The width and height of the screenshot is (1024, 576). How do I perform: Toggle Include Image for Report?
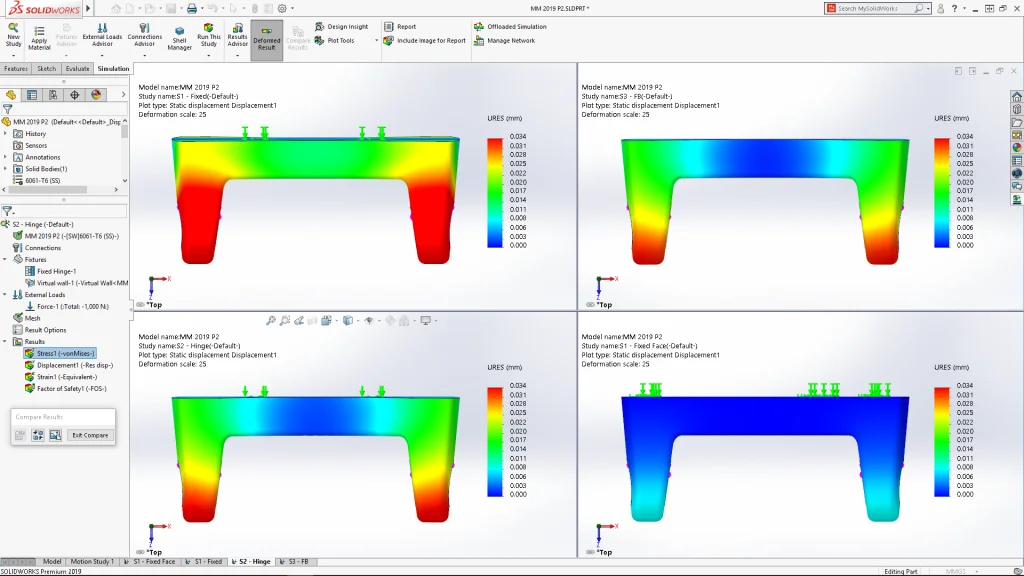pyautogui.click(x=430, y=41)
